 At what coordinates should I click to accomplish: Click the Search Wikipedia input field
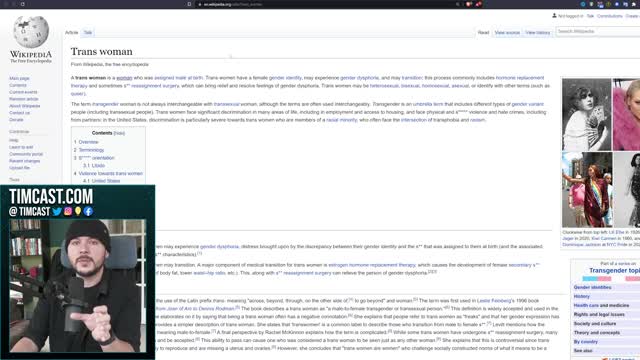coord(598,31)
